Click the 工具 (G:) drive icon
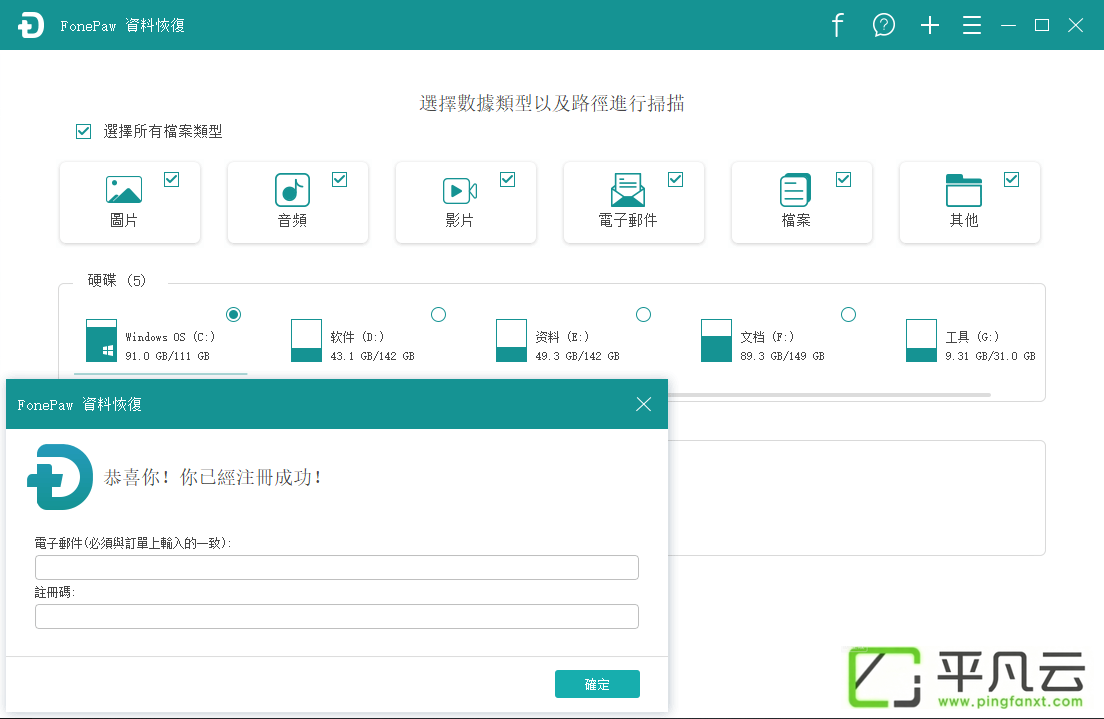Viewport: 1104px width, 719px height. (x=921, y=340)
